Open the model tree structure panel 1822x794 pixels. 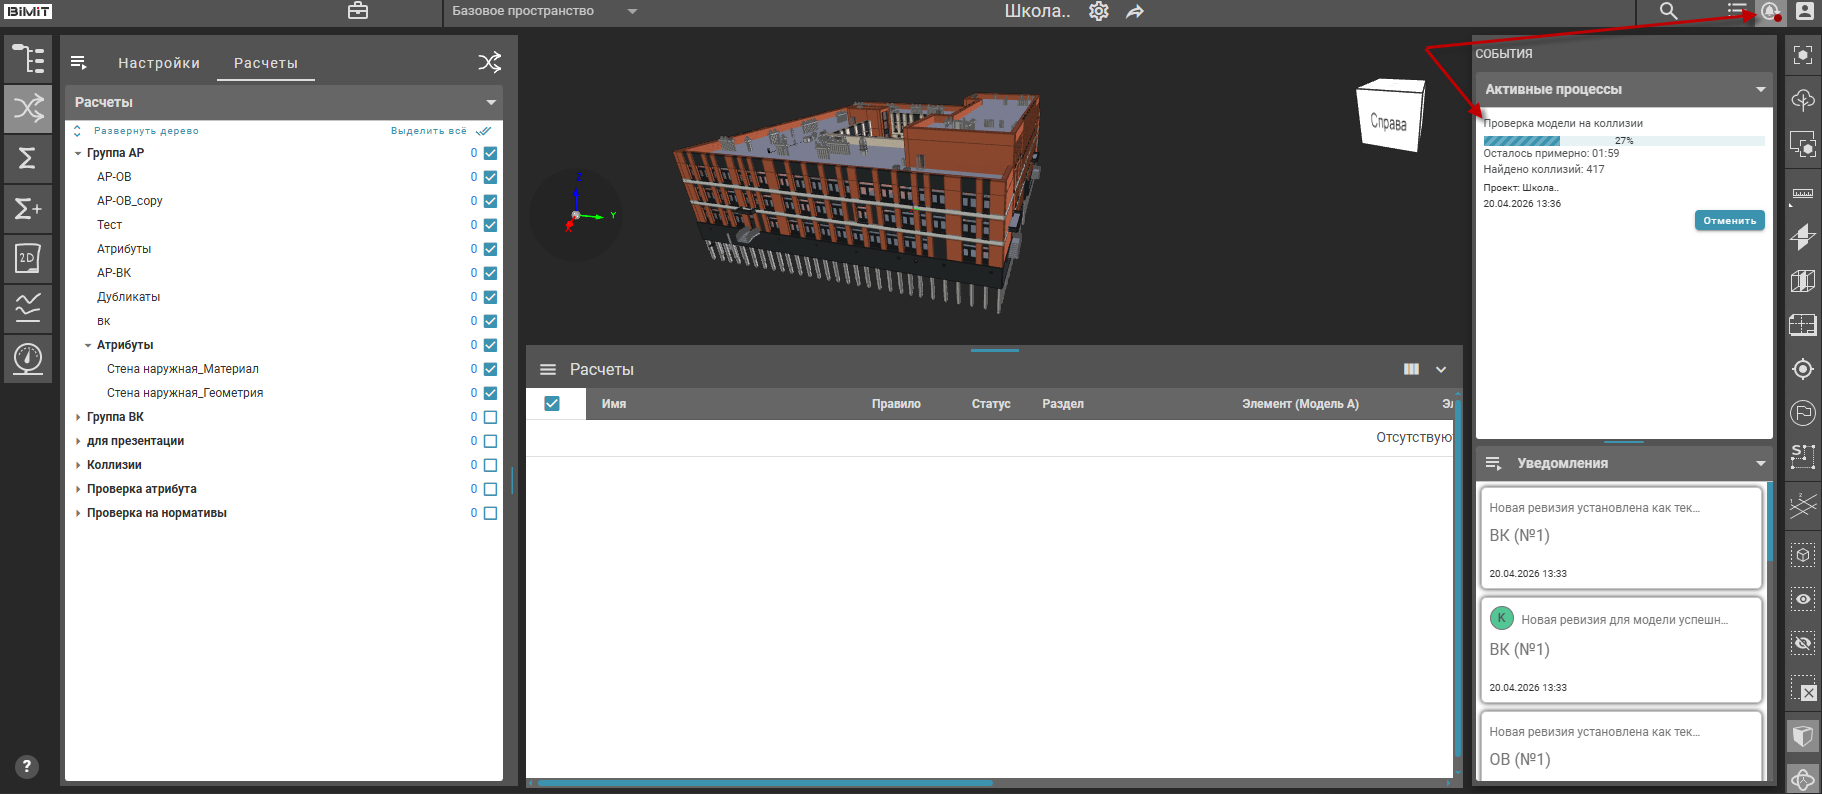(x=28, y=59)
